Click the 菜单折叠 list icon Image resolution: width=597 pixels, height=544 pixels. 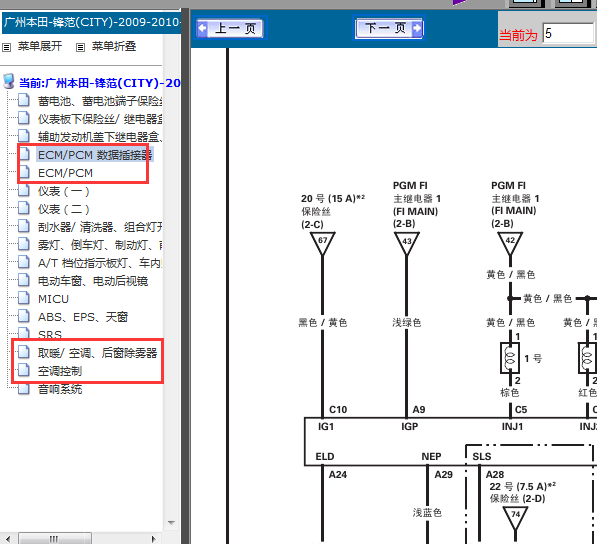(x=80, y=47)
